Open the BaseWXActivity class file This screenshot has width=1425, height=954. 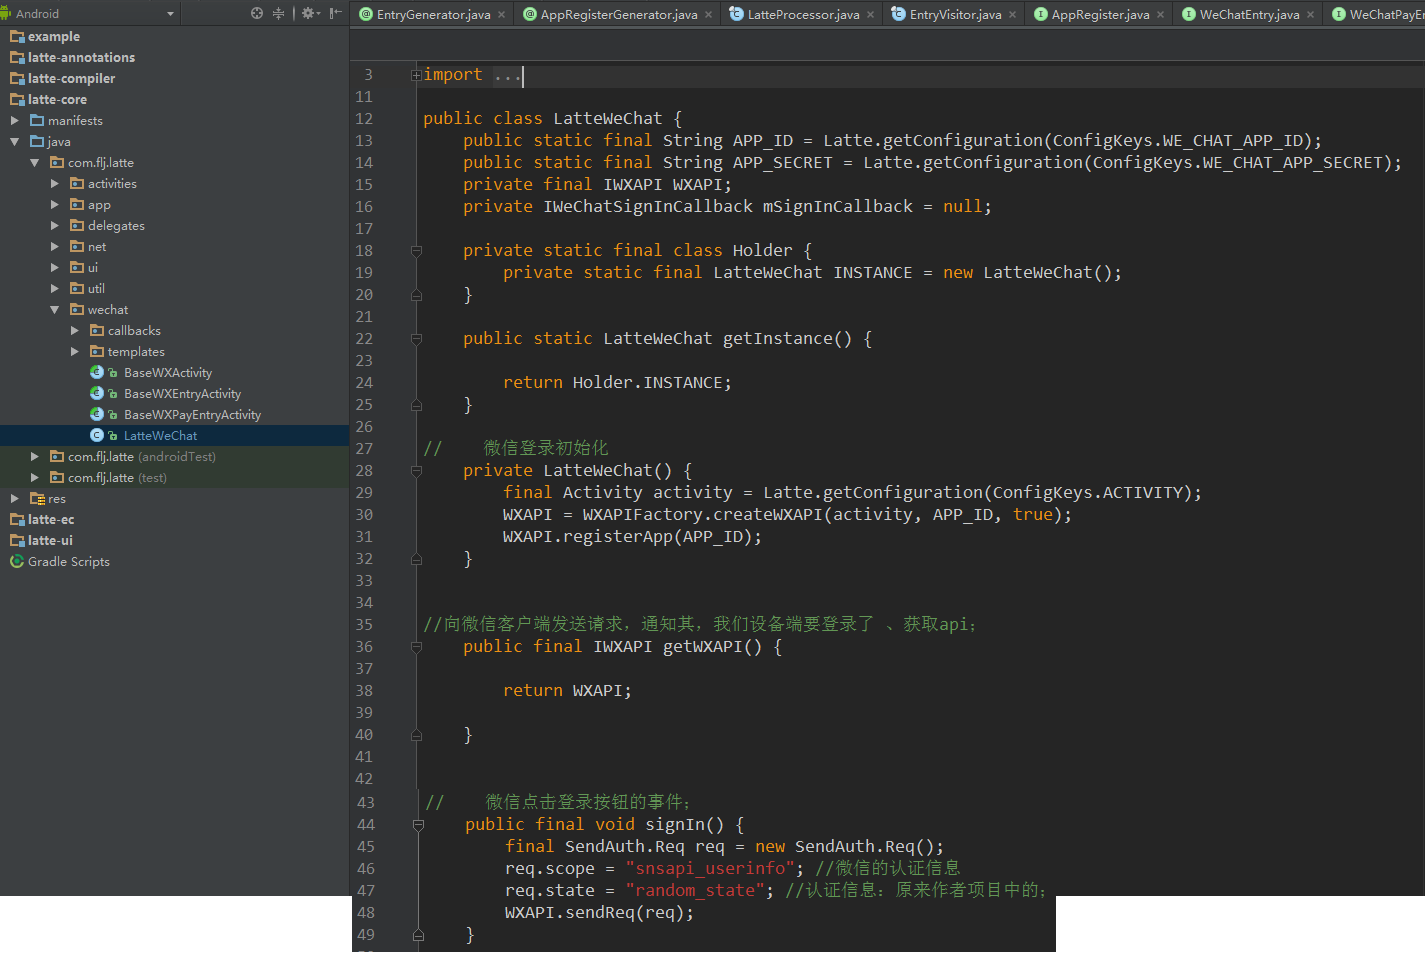pyautogui.click(x=168, y=372)
